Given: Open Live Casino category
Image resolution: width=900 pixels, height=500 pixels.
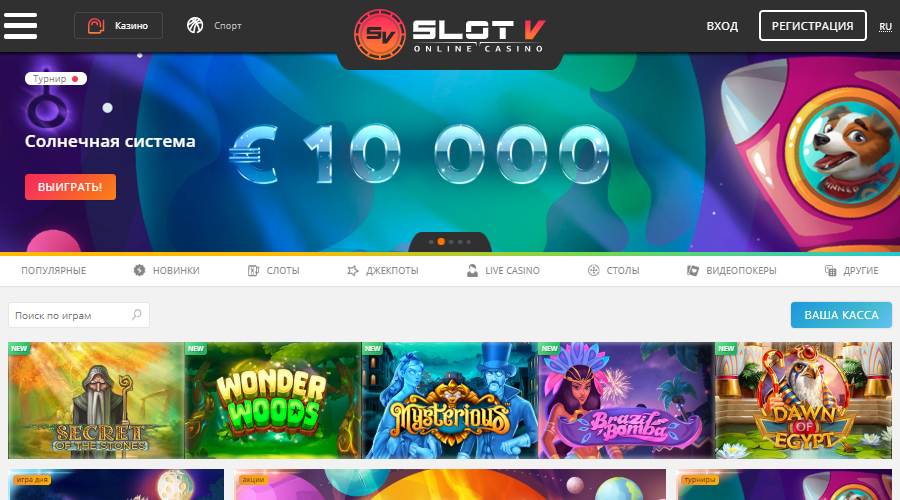Looking at the screenshot, I should click(503, 270).
